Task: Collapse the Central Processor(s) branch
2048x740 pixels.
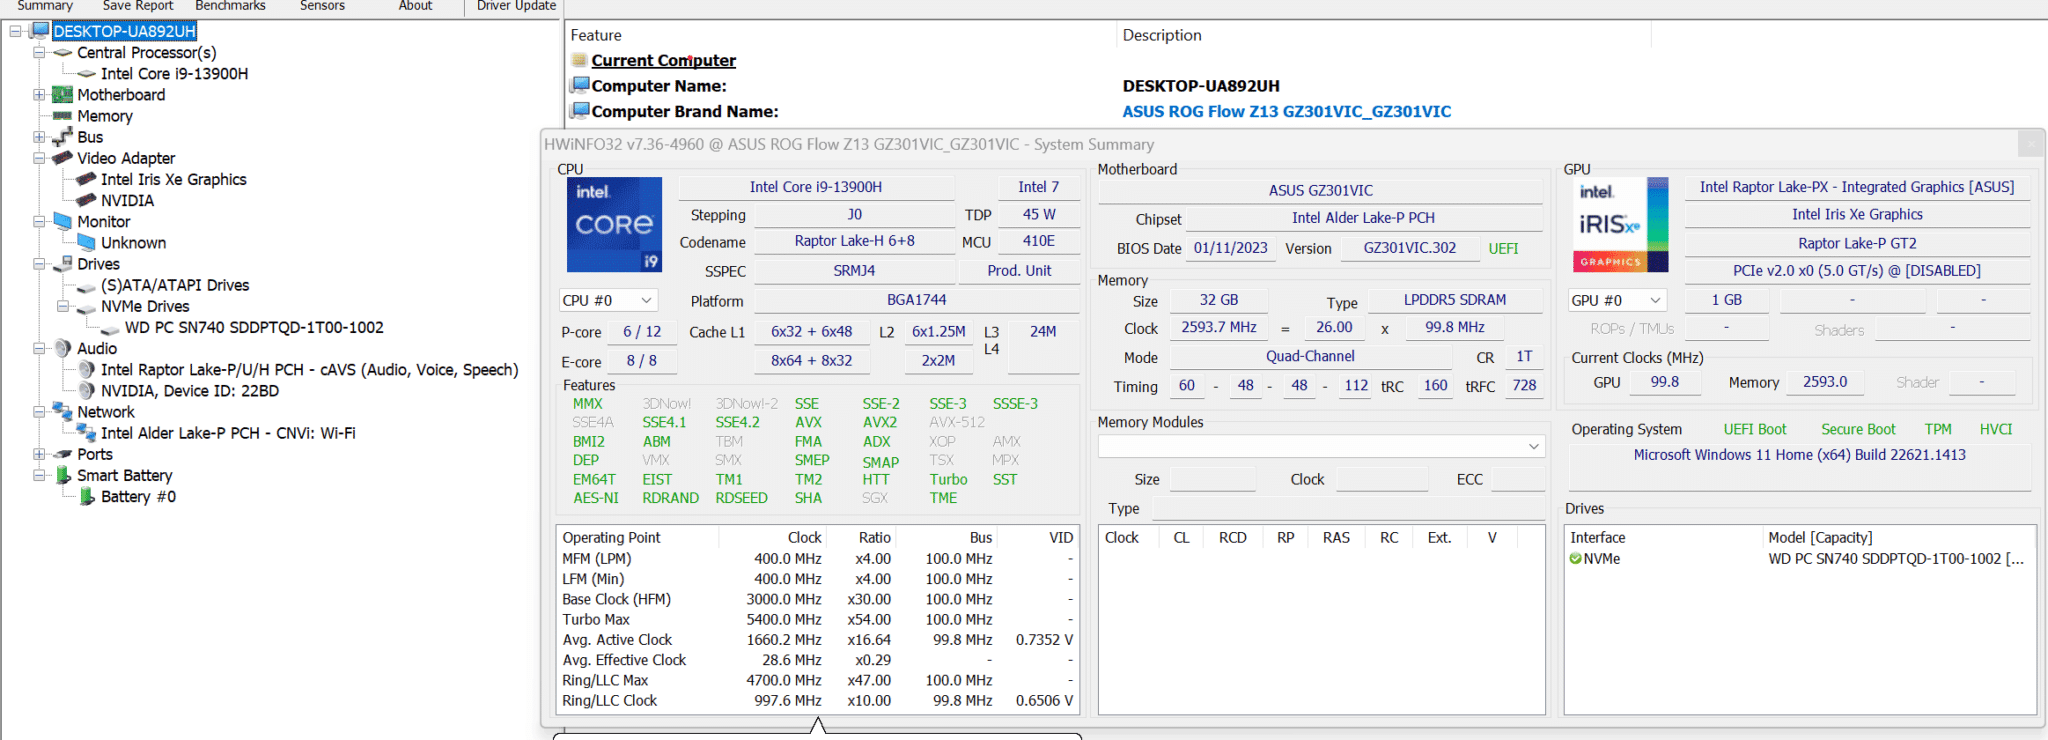Action: (x=39, y=52)
